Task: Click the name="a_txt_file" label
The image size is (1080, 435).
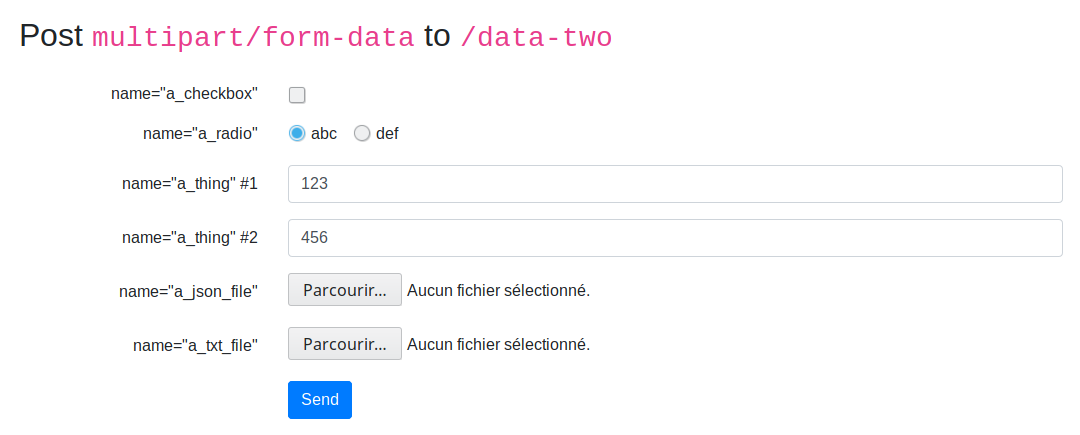Action: point(195,345)
